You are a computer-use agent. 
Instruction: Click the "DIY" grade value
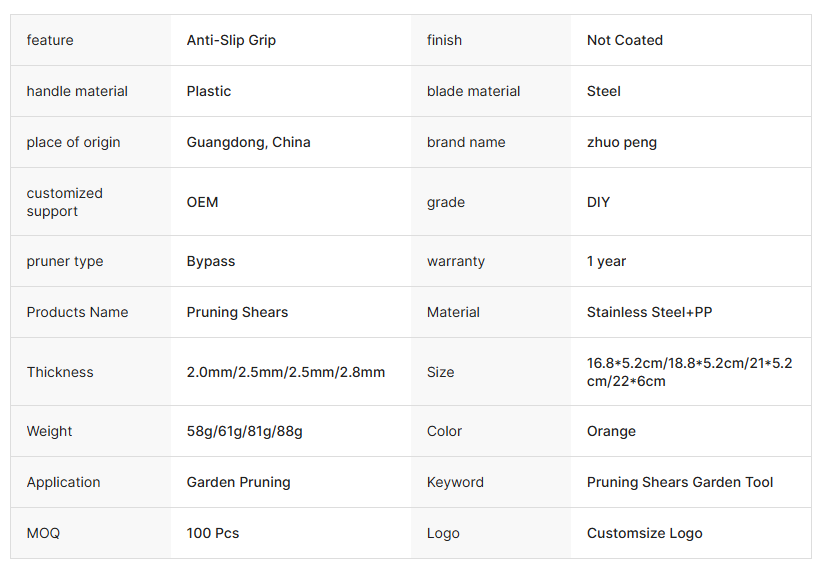[598, 202]
